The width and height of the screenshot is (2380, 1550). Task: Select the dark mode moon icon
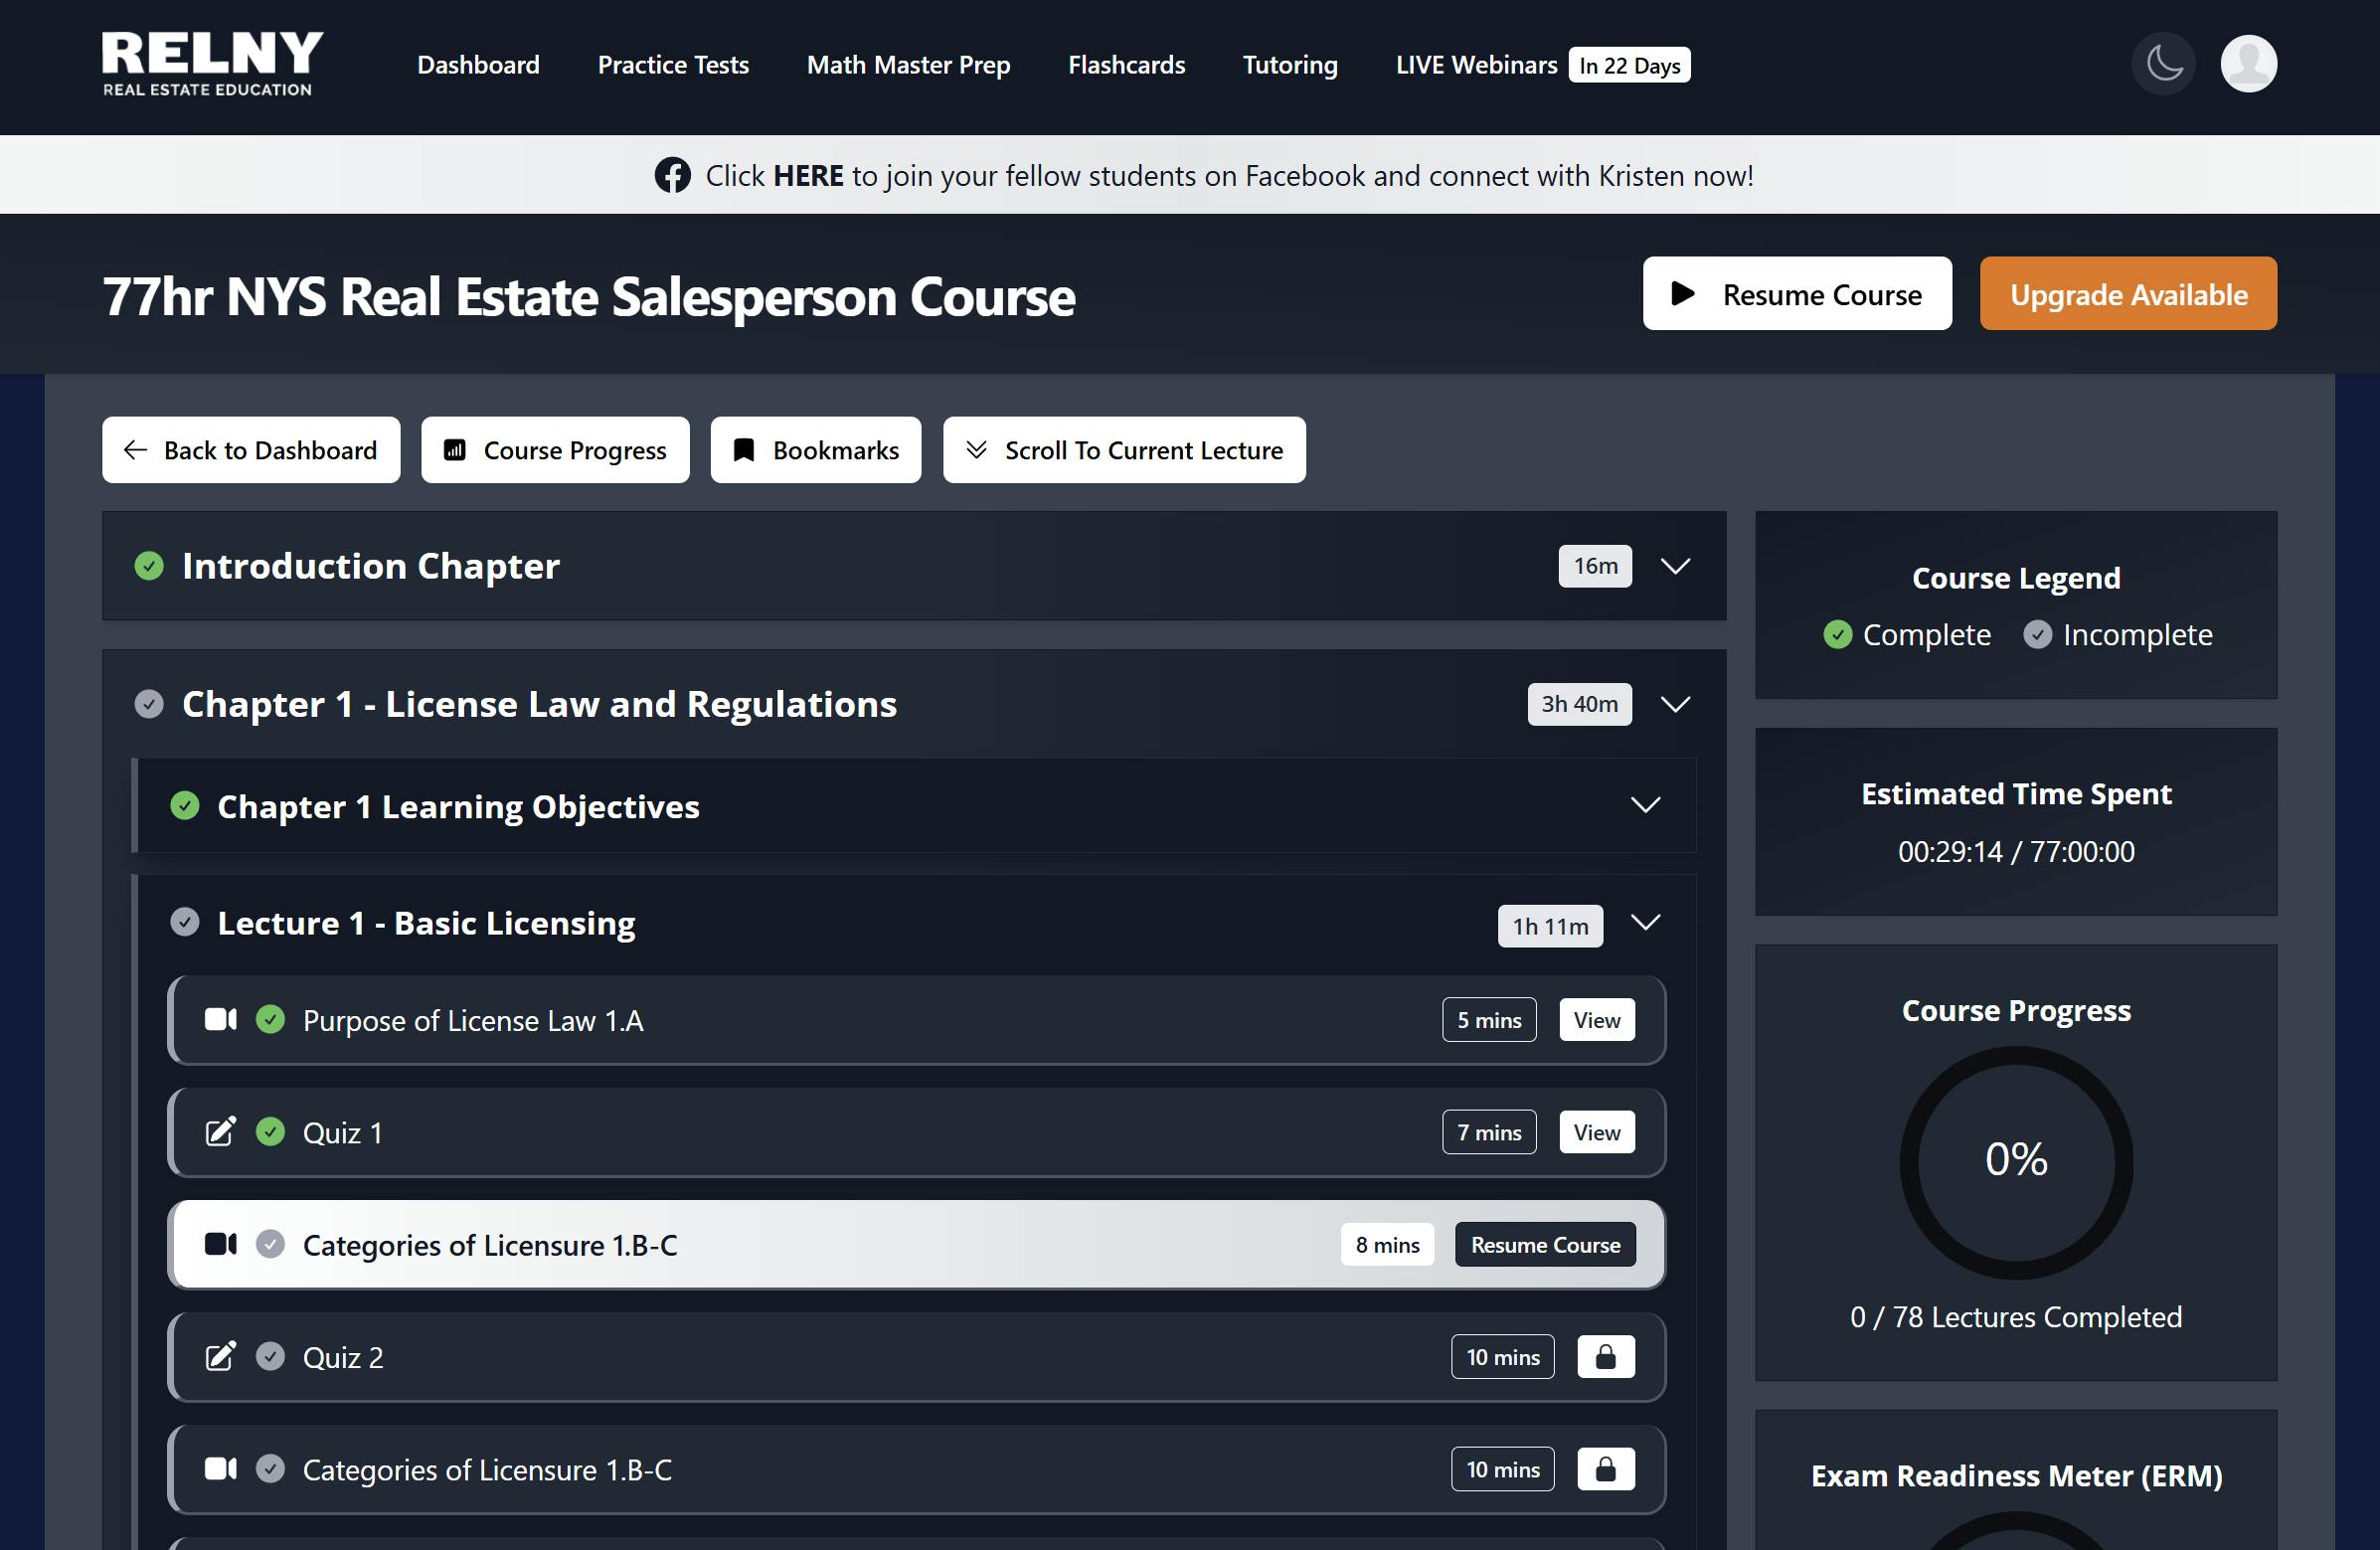(x=2162, y=63)
